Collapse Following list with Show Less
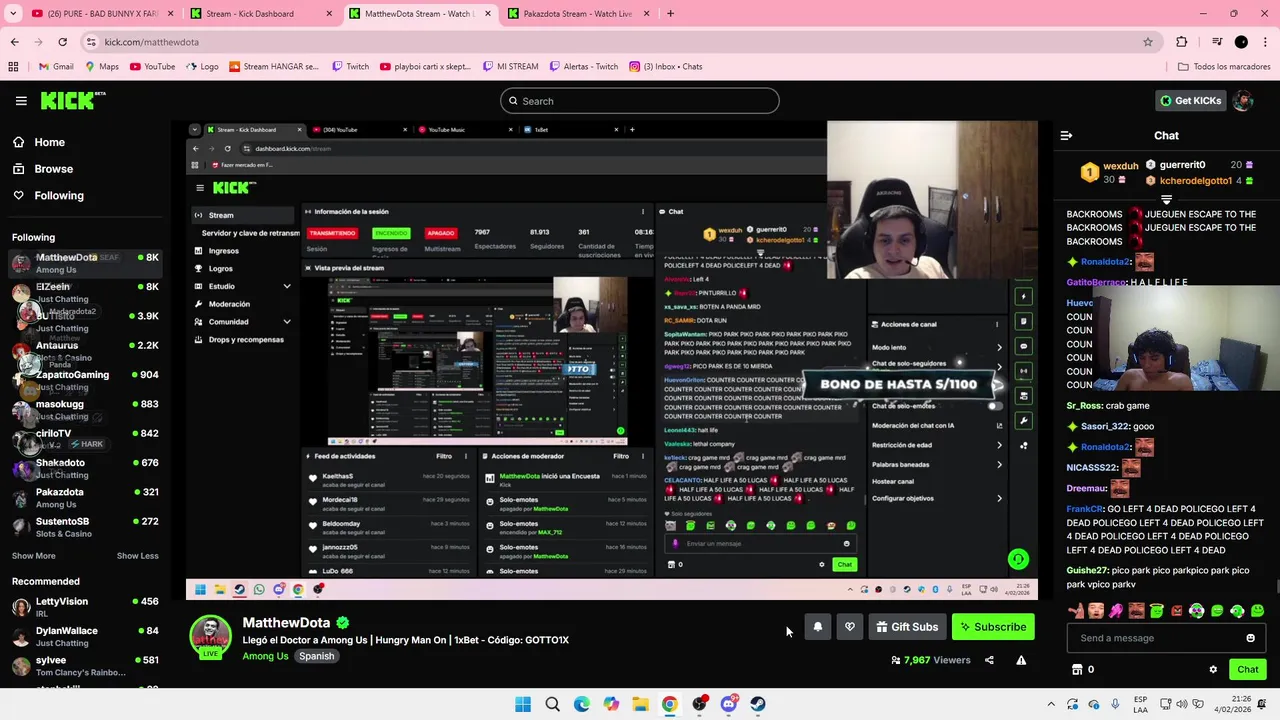 point(137,556)
